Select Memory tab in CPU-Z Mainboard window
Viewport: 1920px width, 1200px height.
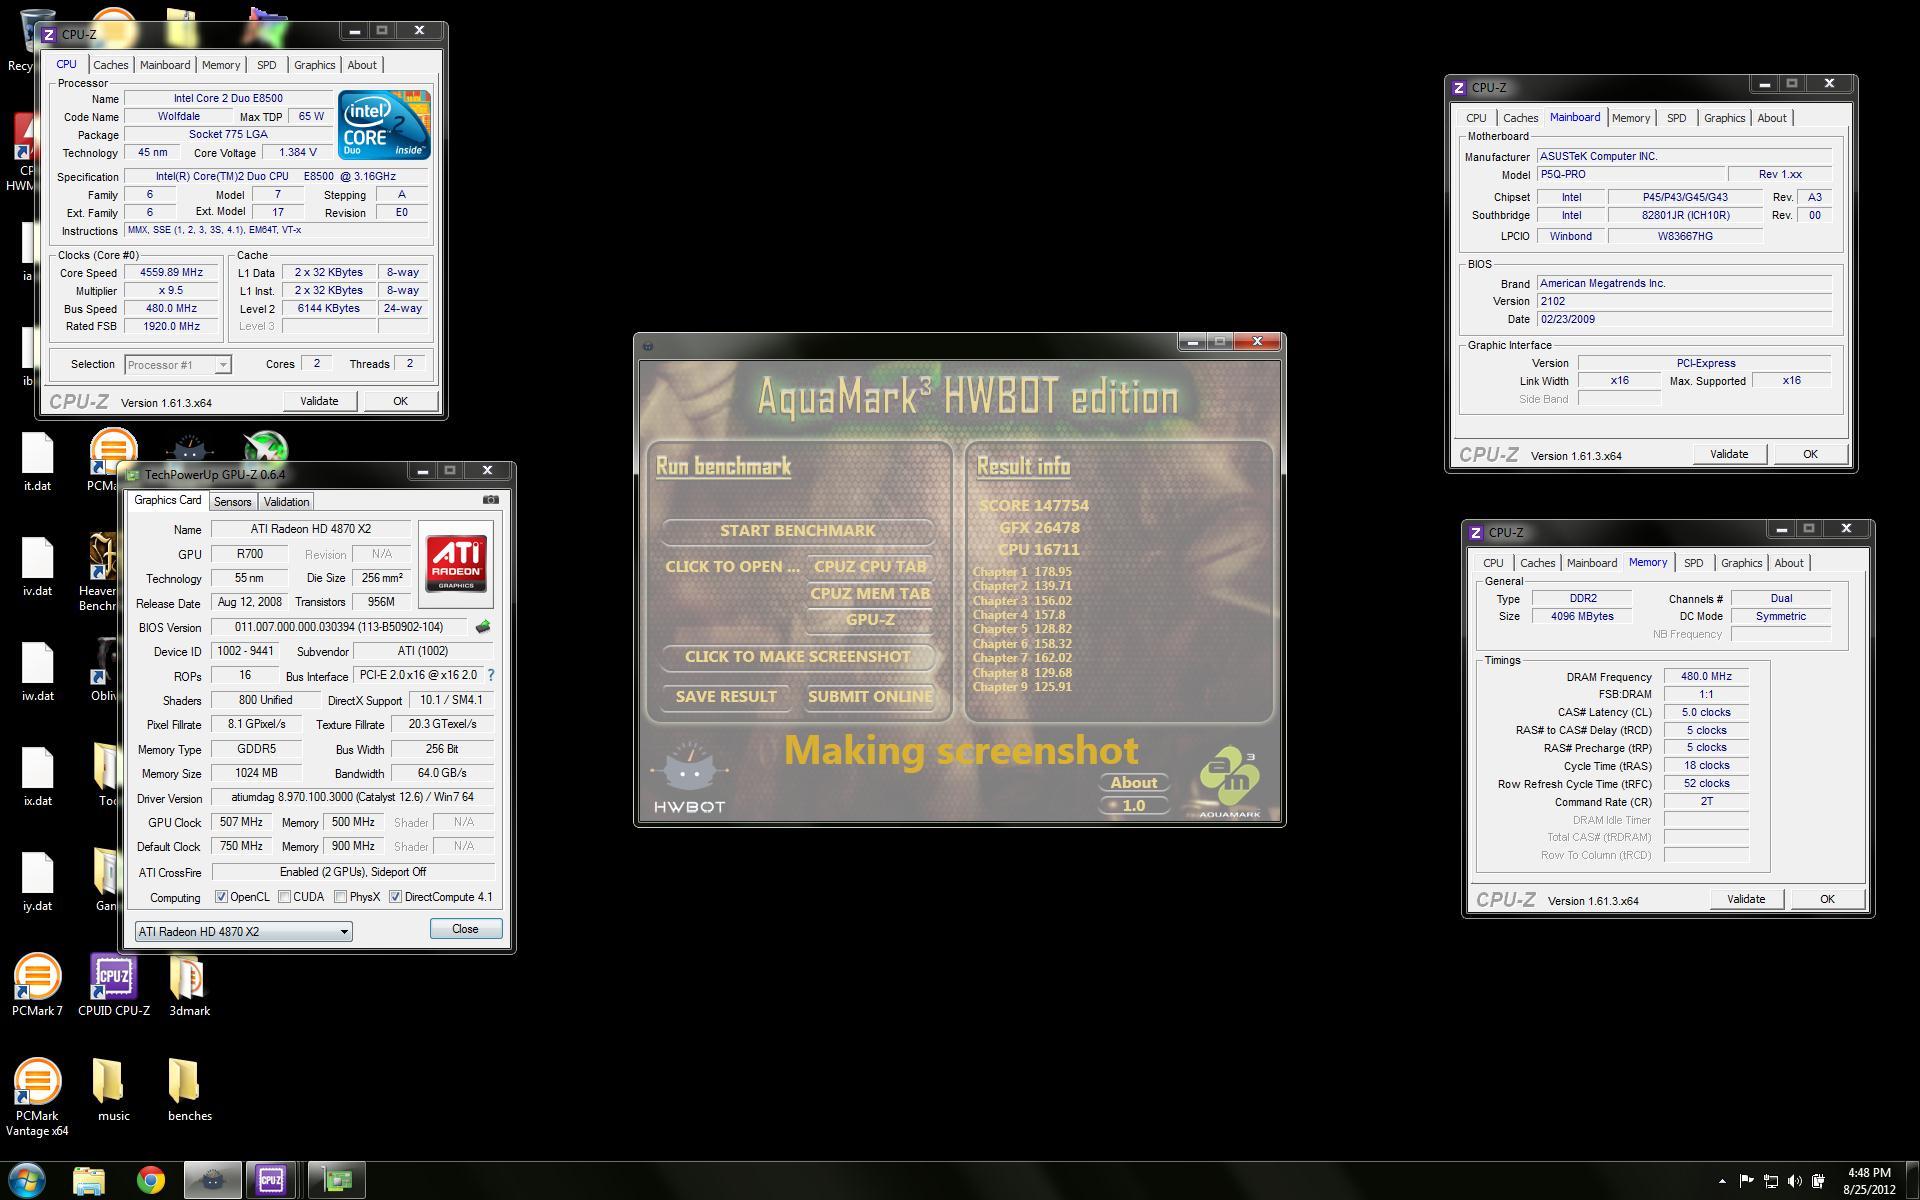(1630, 118)
